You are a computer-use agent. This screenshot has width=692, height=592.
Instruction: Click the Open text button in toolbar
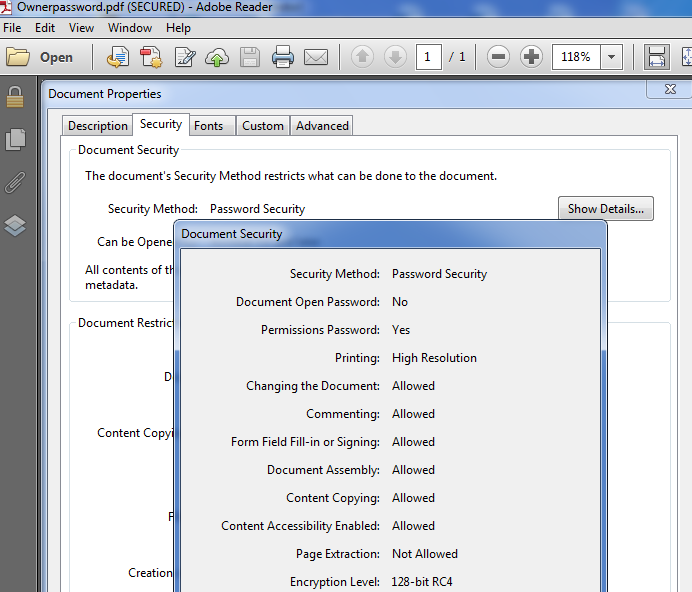(56, 57)
